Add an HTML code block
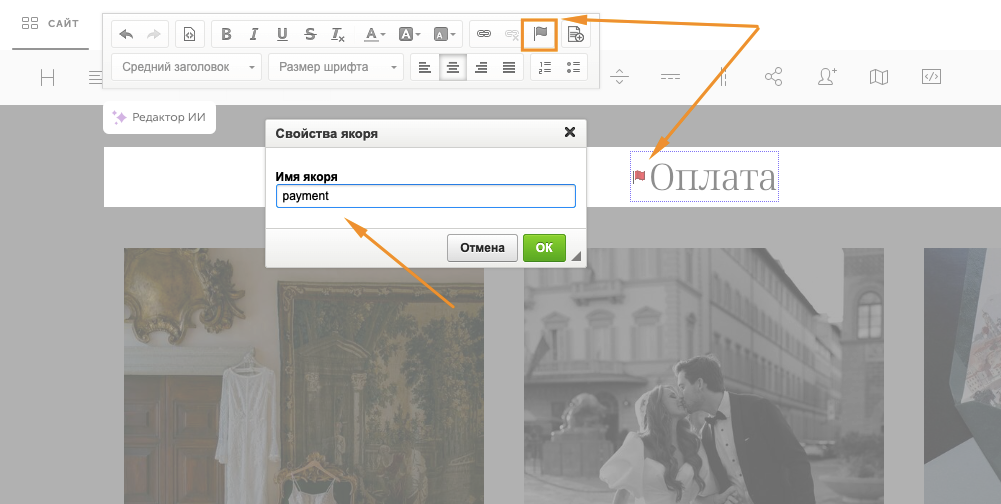The height and width of the screenshot is (504, 1001). pyautogui.click(x=931, y=77)
